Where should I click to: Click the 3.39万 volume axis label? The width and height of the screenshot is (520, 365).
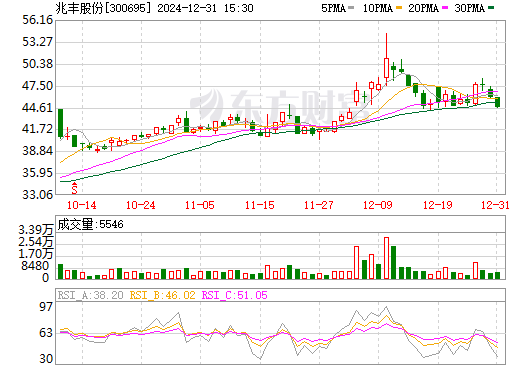[x=36, y=230]
